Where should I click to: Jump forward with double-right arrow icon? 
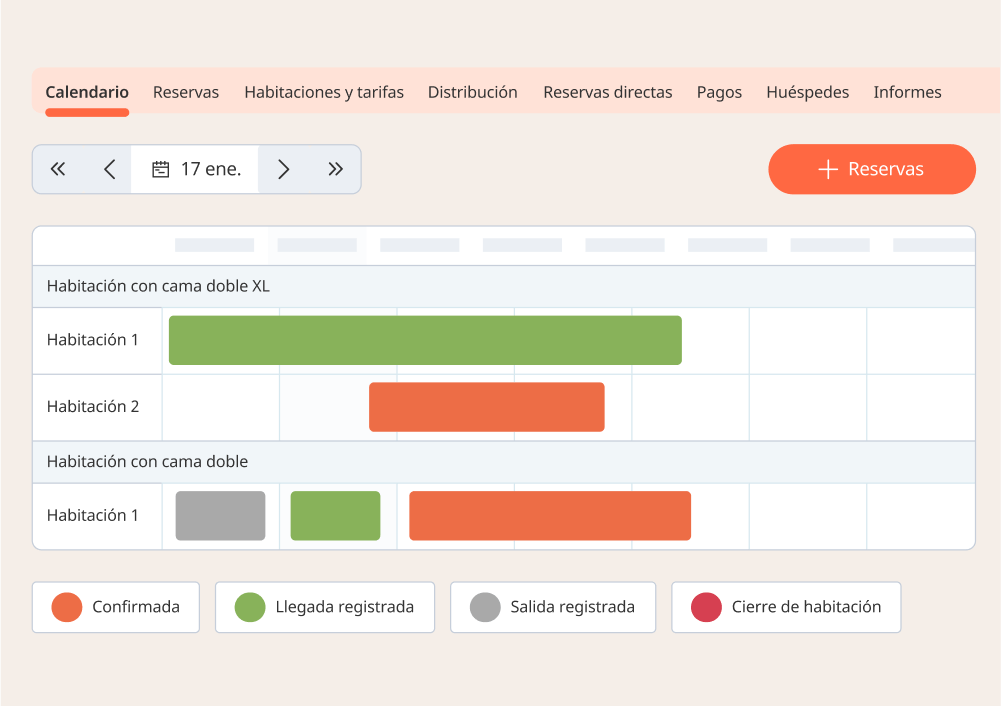[x=336, y=170]
